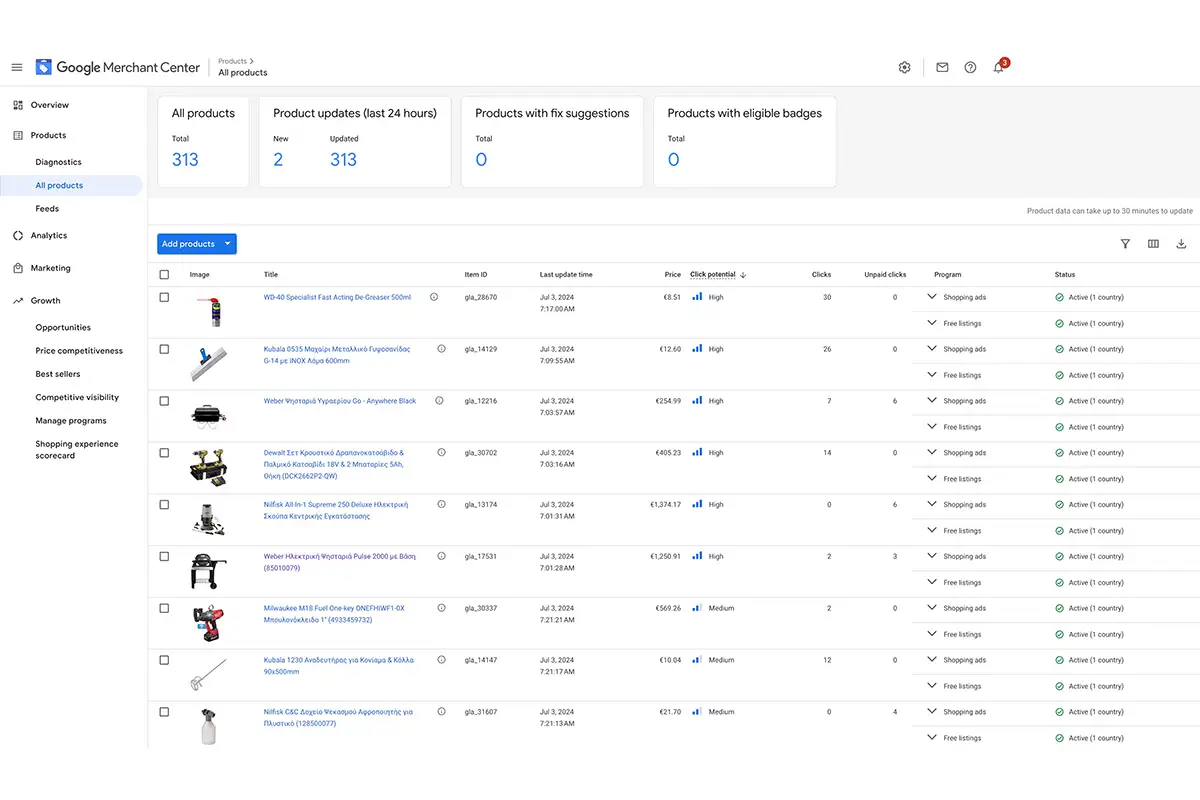Open the column chooser icon
The width and height of the screenshot is (1200, 800).
coord(1153,243)
